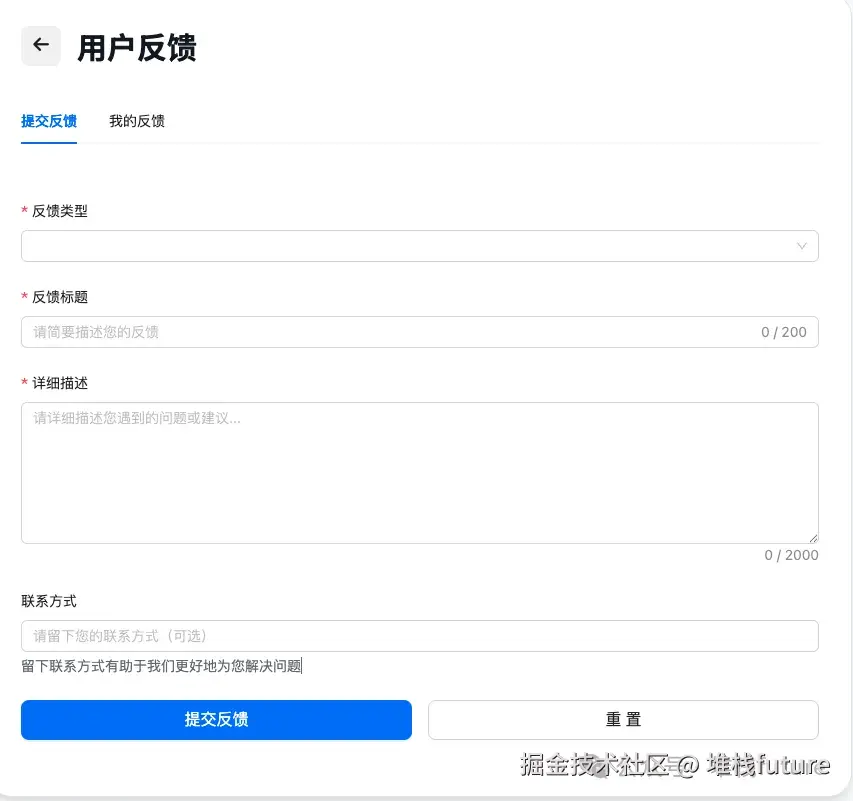Switch to the 我的反馈 tab
The image size is (853, 801).
point(136,121)
